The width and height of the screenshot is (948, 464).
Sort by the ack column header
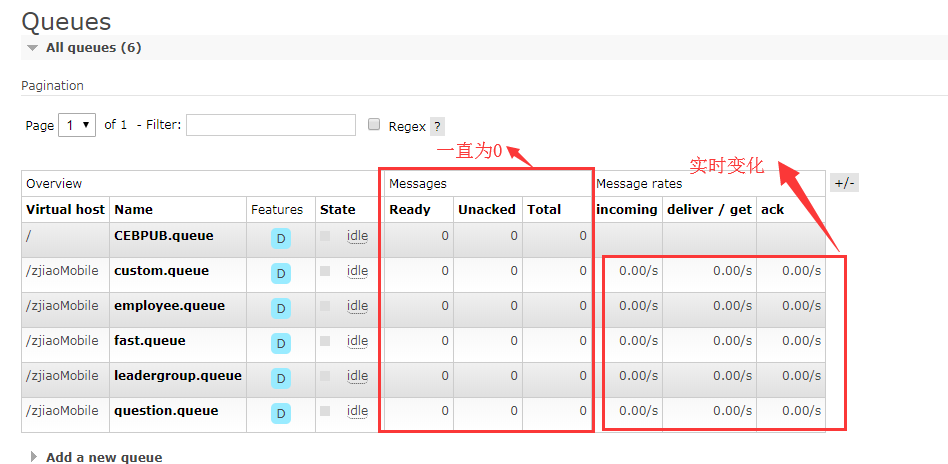(x=773, y=210)
